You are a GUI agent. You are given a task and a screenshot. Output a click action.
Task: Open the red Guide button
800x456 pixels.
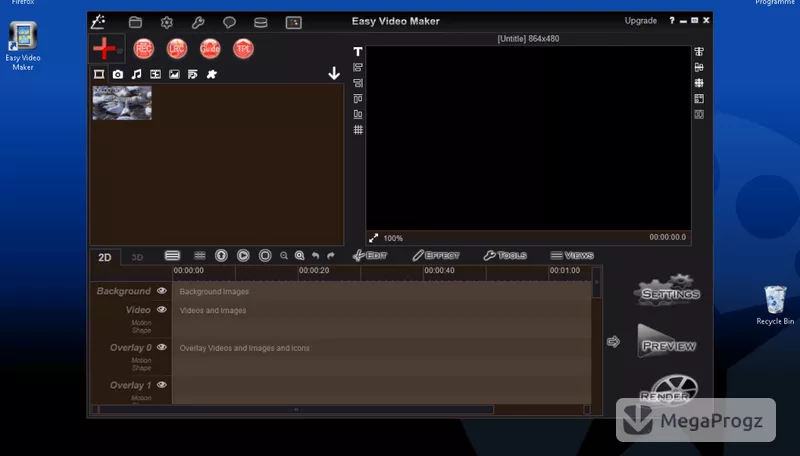tap(210, 48)
